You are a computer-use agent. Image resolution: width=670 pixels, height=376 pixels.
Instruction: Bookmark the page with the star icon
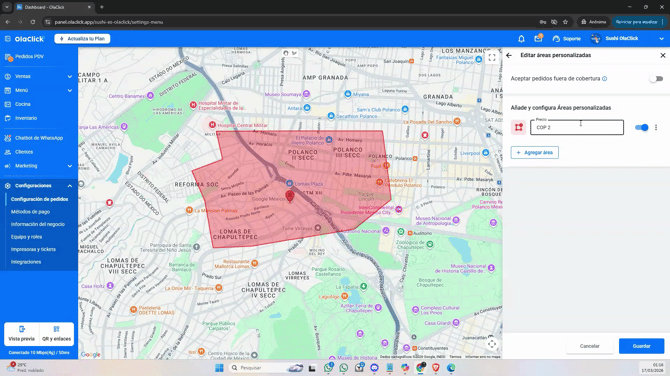click(x=565, y=22)
